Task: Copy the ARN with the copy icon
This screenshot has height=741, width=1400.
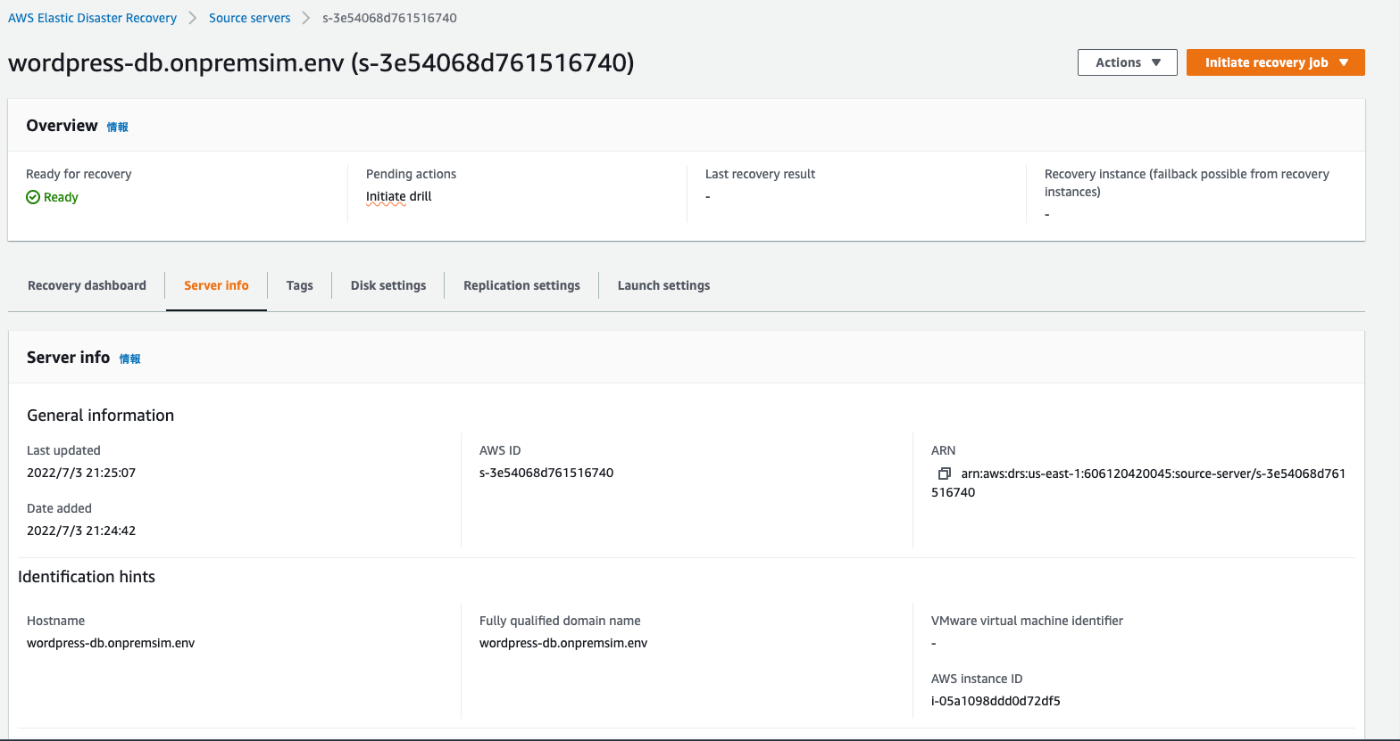Action: [x=944, y=473]
